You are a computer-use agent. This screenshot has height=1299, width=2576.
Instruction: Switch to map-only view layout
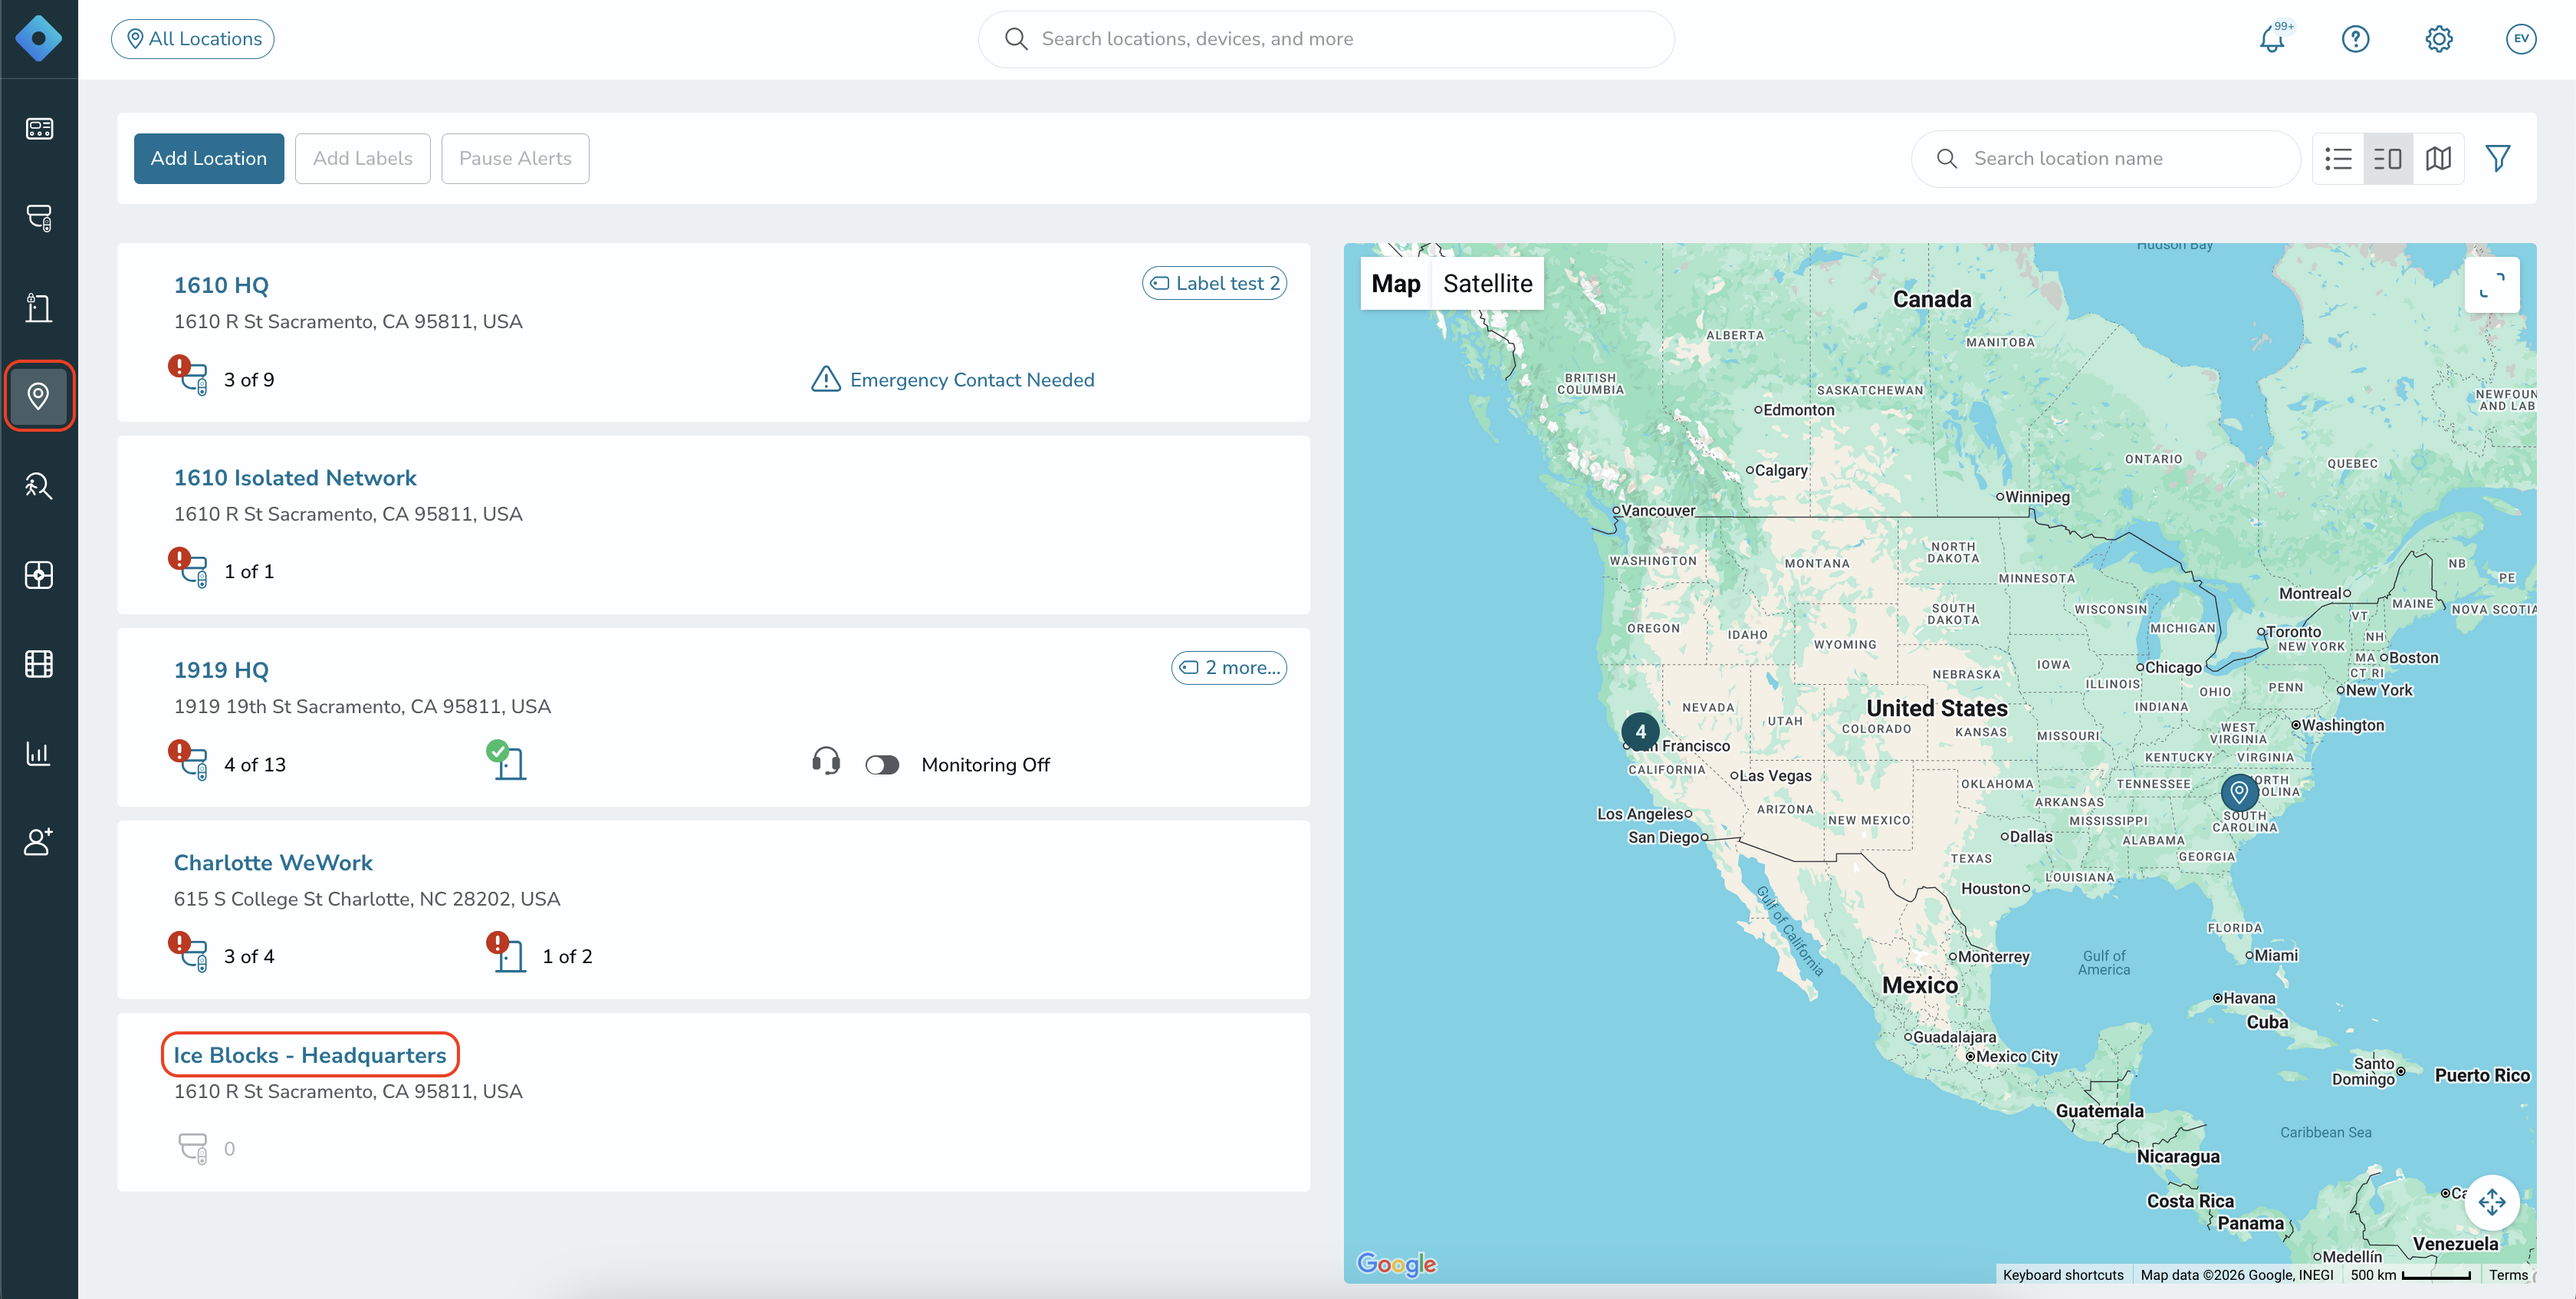(2438, 158)
